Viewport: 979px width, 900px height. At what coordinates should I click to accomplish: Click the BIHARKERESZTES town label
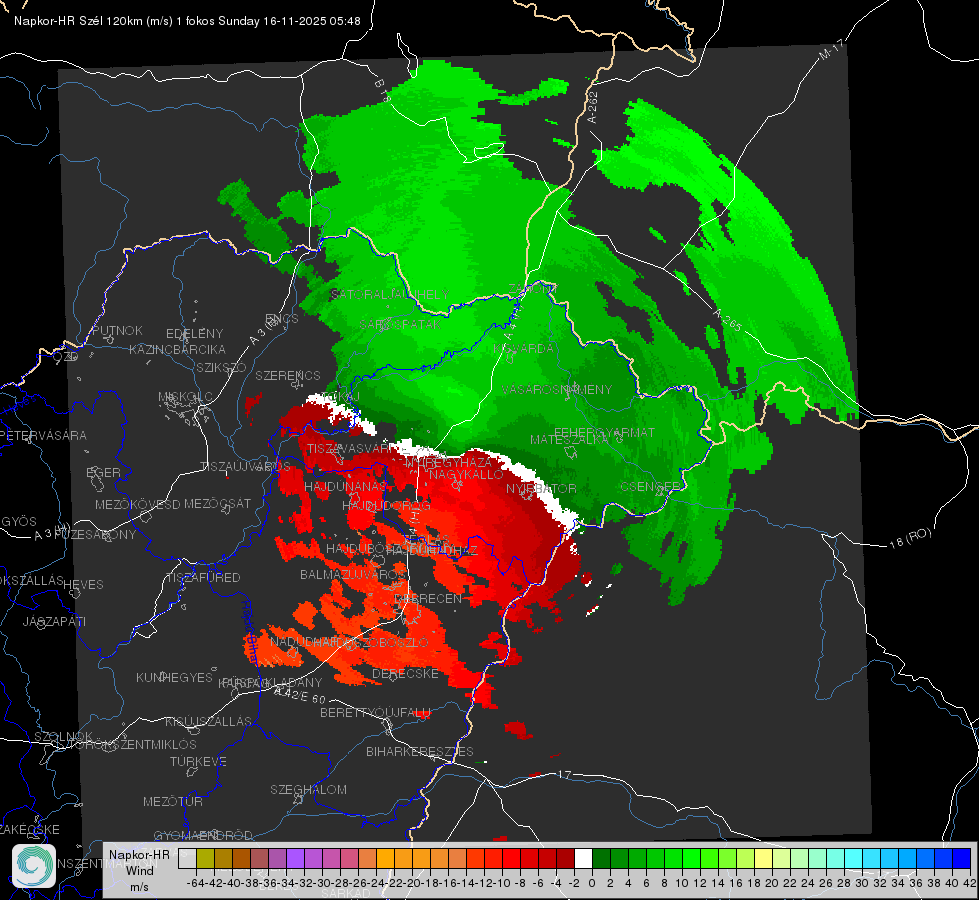tap(420, 751)
